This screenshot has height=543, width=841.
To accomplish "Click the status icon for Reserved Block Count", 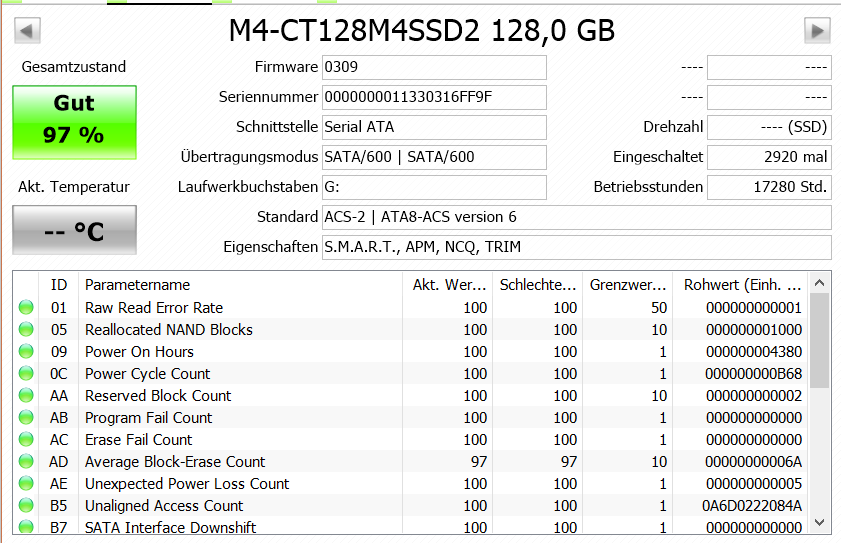I will pyautogui.click(x=26, y=395).
